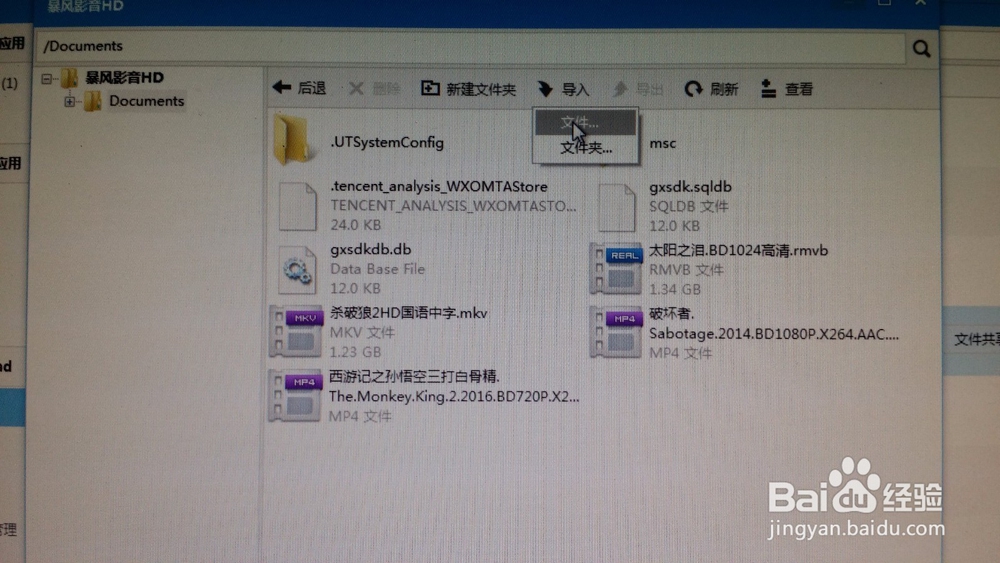Select the MKV video icon for 杀破狼2
The height and width of the screenshot is (563, 1000).
(x=295, y=332)
